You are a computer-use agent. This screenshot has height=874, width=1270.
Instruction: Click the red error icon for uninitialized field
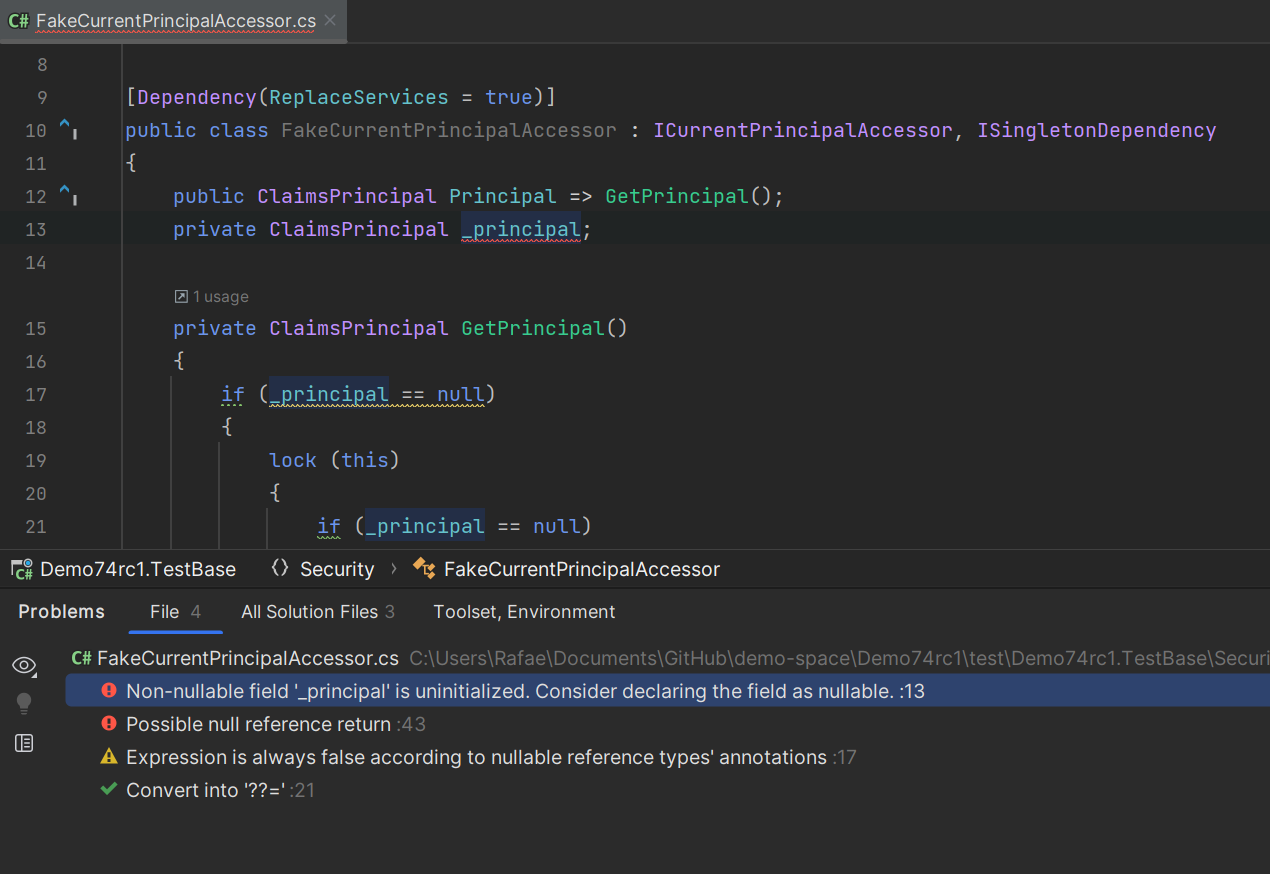tap(109, 691)
